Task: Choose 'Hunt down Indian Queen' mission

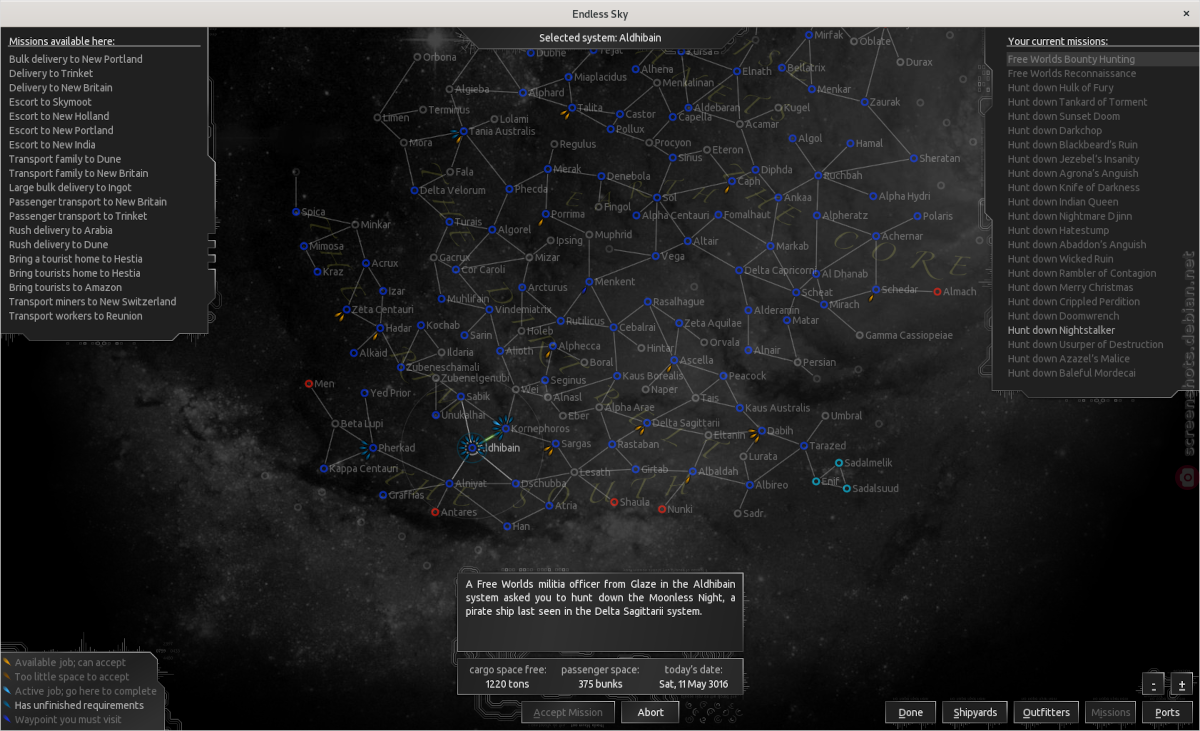Action: (x=1063, y=202)
